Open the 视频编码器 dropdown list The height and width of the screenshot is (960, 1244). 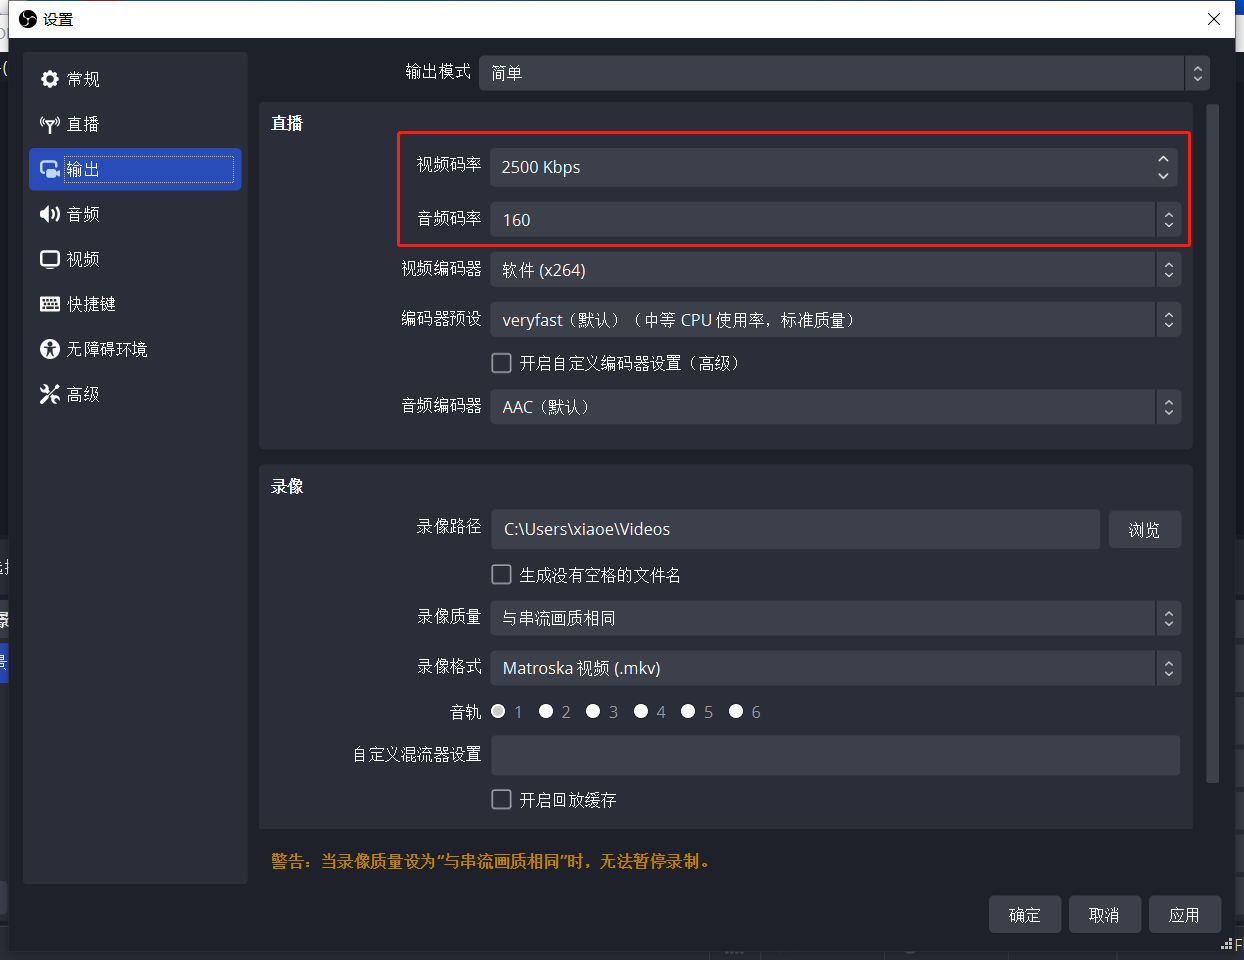(834, 270)
